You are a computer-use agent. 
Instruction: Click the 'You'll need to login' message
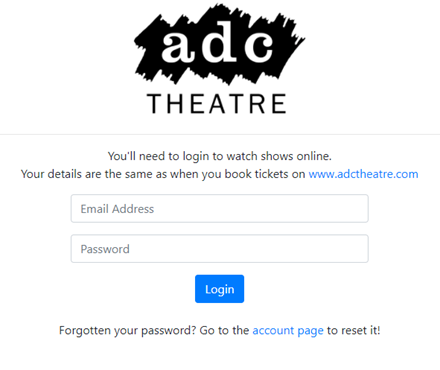[x=220, y=156]
